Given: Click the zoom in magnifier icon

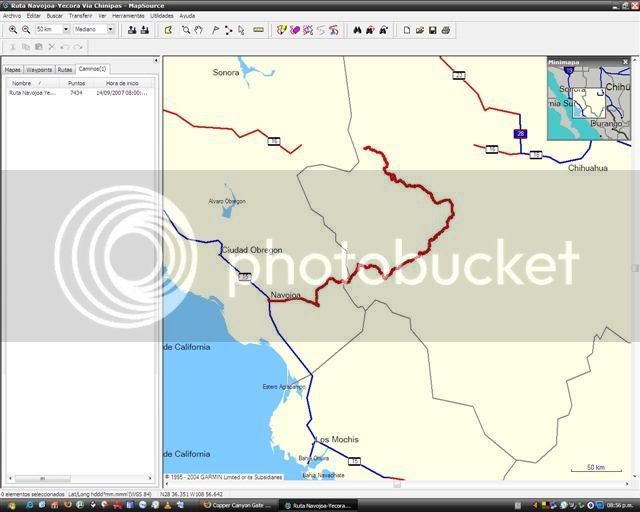Looking at the screenshot, I should click(12, 30).
